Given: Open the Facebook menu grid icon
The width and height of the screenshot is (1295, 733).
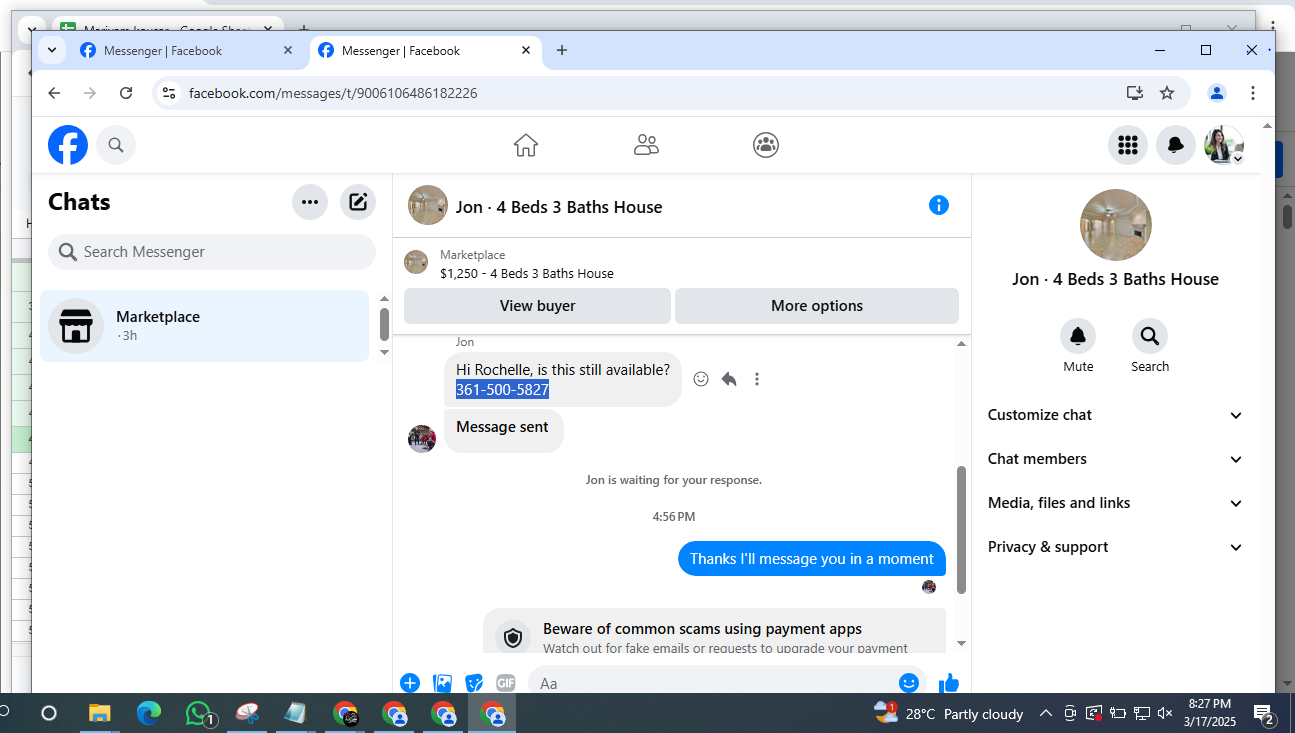Looking at the screenshot, I should click(1128, 145).
